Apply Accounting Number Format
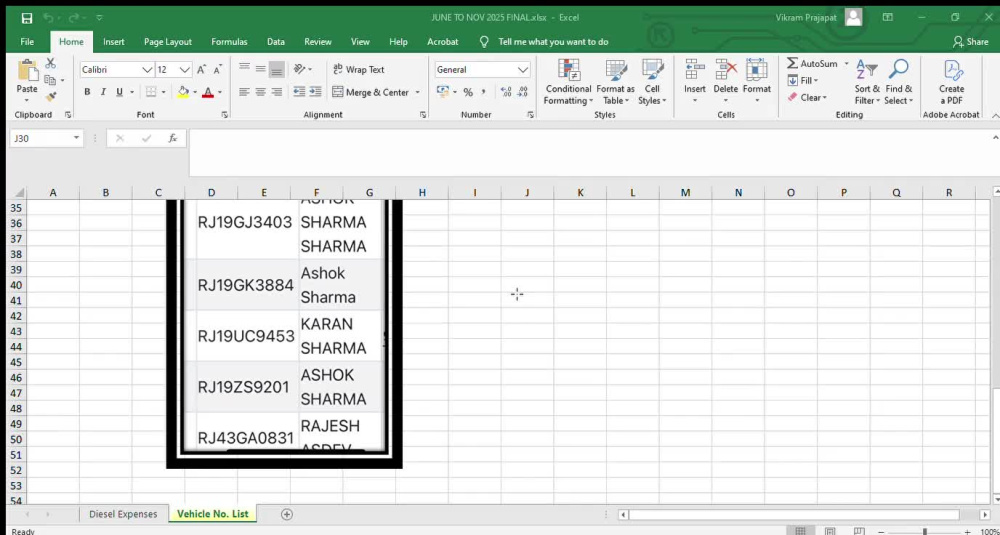Image resolution: width=1000 pixels, height=535 pixels. [443, 92]
